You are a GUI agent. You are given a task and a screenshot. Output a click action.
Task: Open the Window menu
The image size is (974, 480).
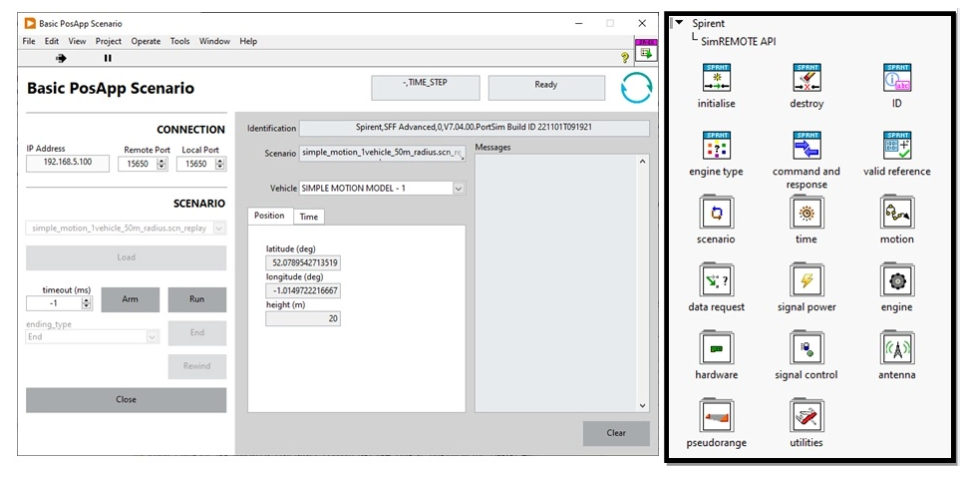(214, 42)
